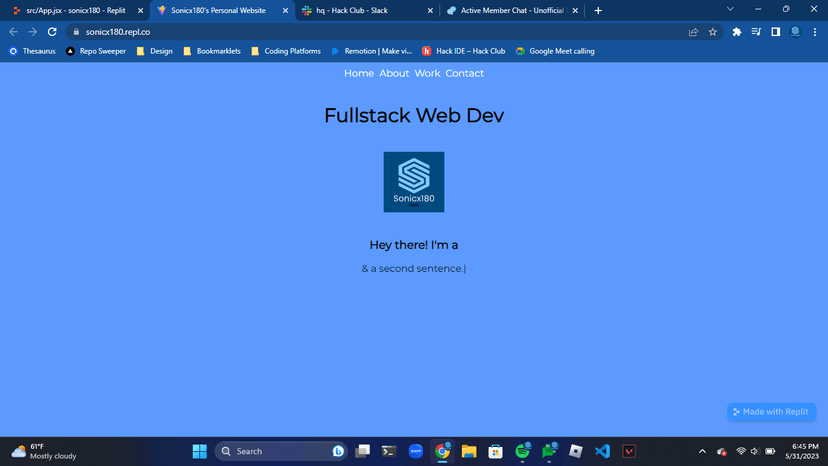
Task: Toggle the browser side panel icon
Action: pos(775,32)
